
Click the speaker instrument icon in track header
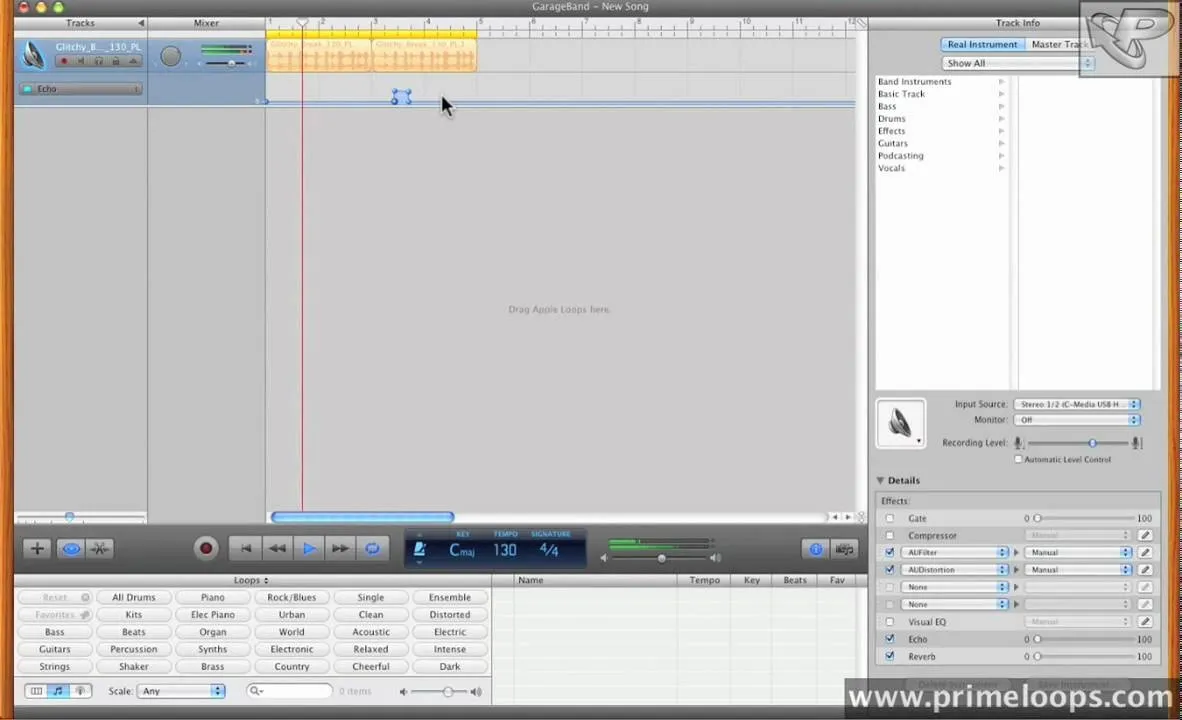[x=33, y=55]
